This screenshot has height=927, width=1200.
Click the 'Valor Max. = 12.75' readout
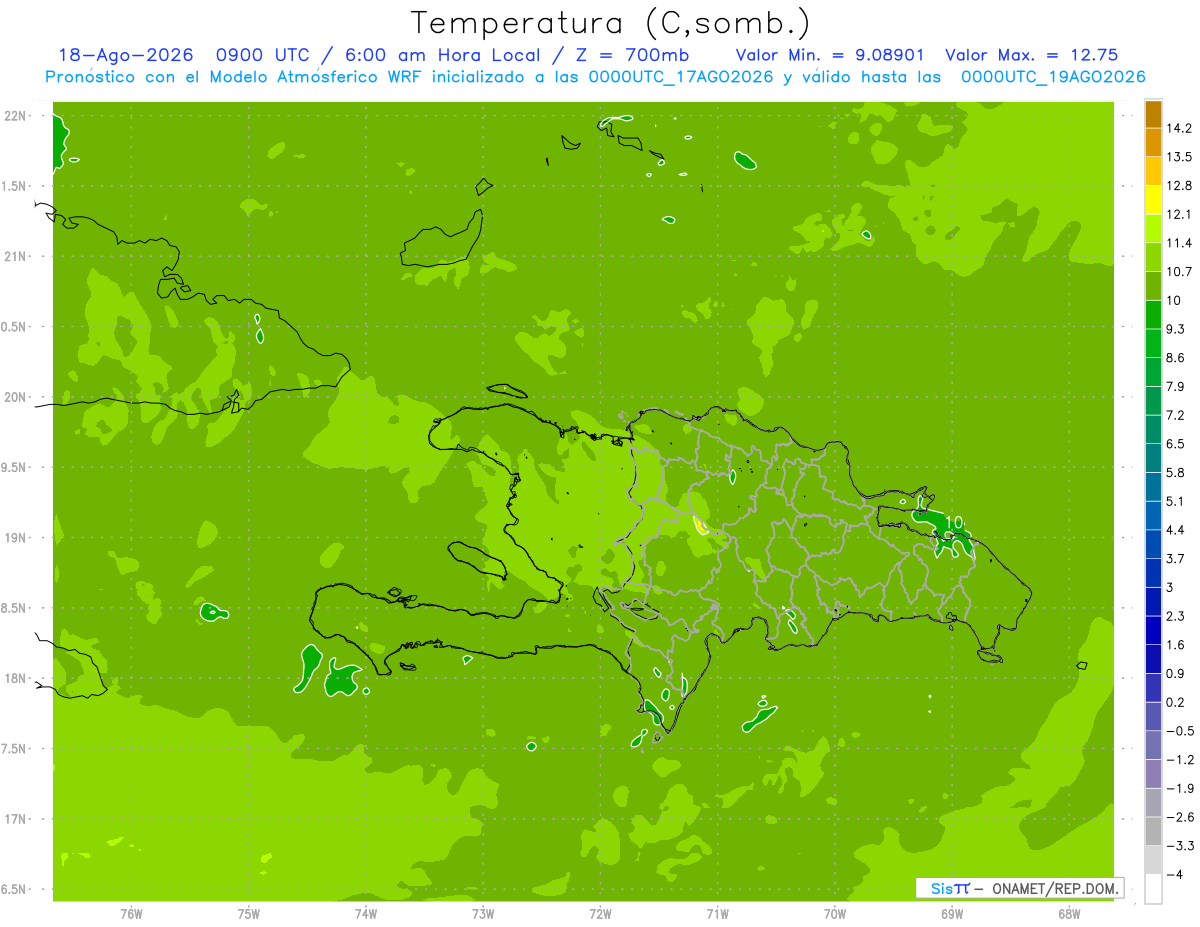(1032, 55)
